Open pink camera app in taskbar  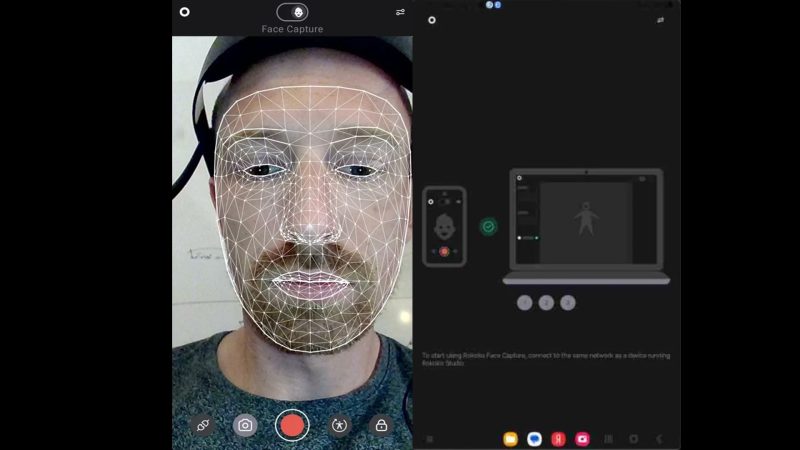[582, 438]
